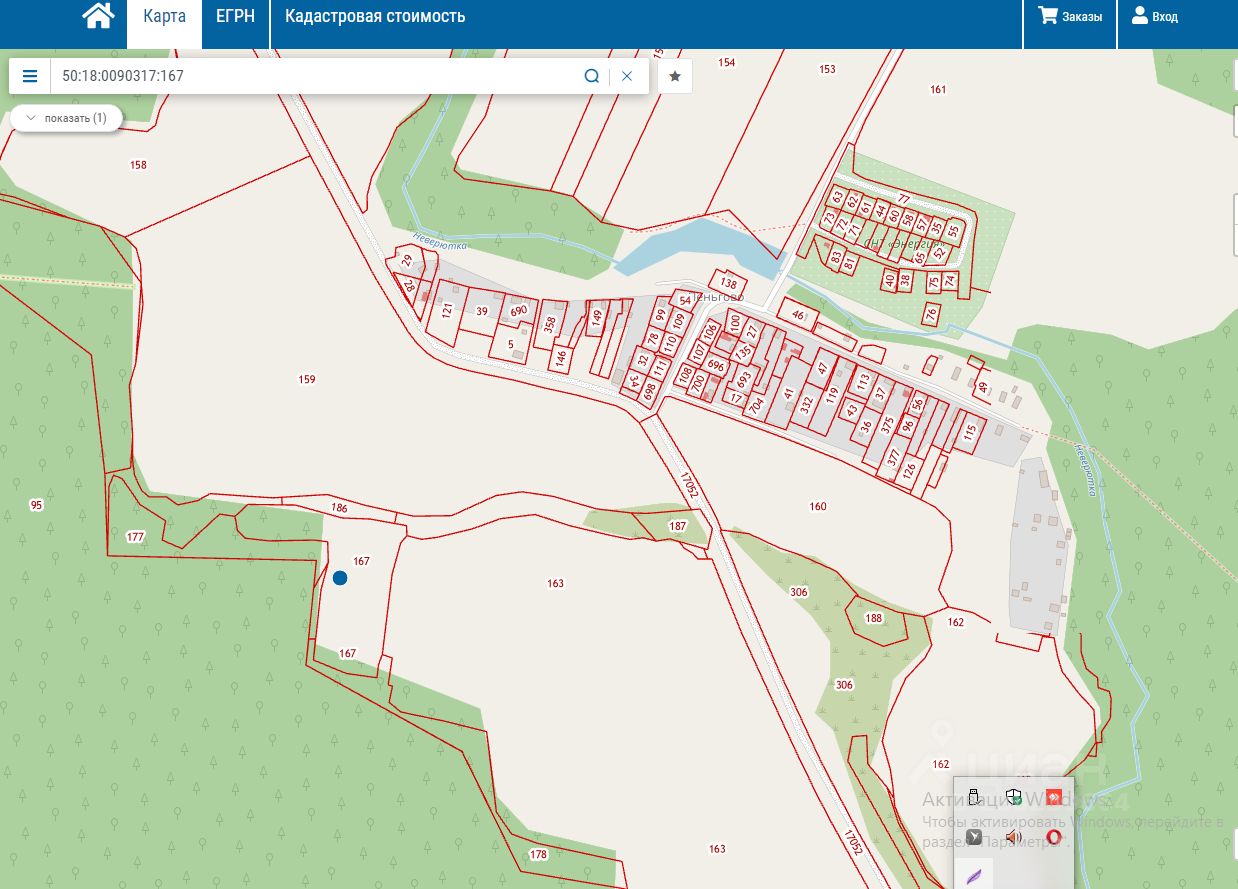The image size is (1238, 889).
Task: Click the Opera browser tray icon
Action: (x=1053, y=837)
